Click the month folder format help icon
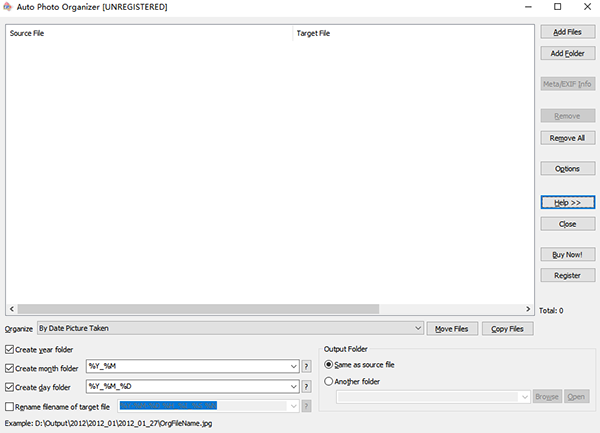The width and height of the screenshot is (600, 433). (x=306, y=367)
